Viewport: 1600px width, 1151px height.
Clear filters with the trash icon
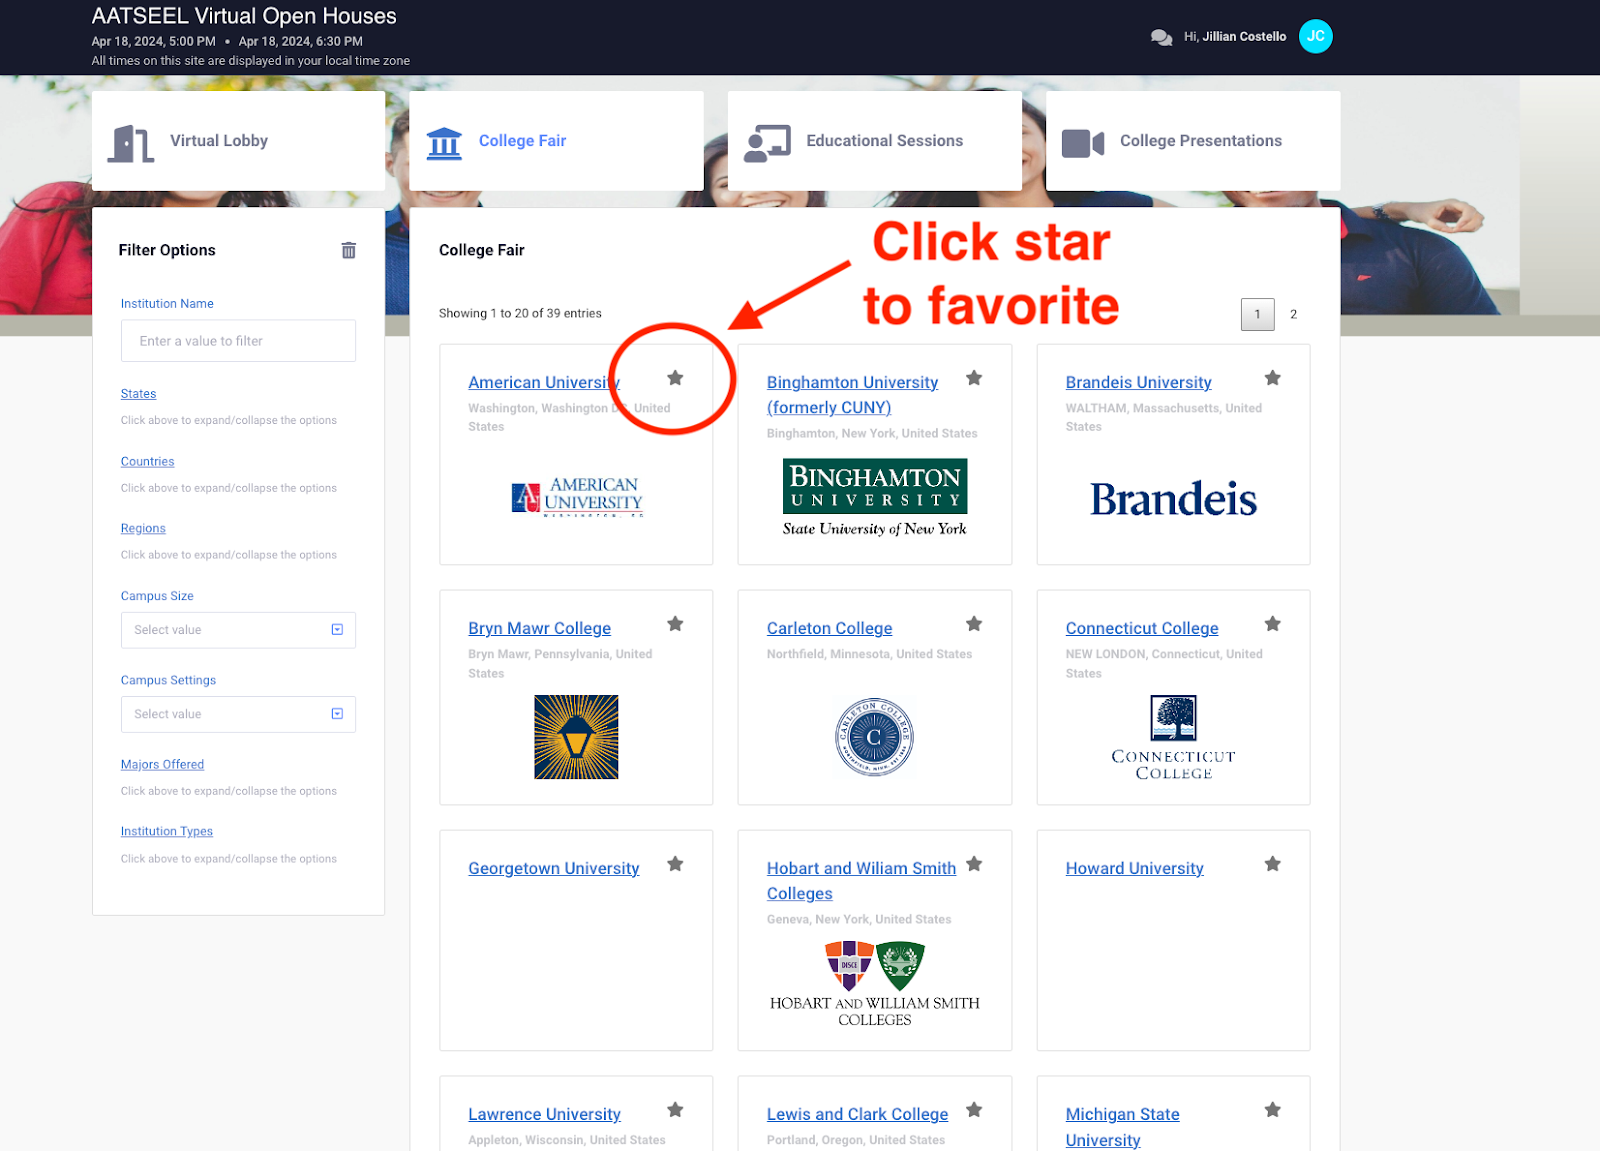click(348, 250)
